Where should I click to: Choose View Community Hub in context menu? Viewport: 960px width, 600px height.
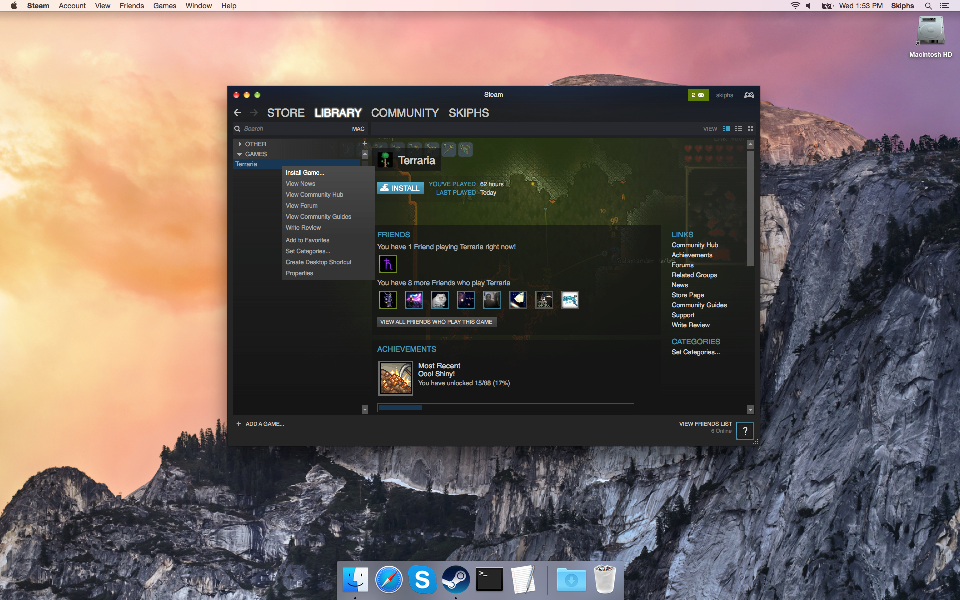tap(314, 195)
